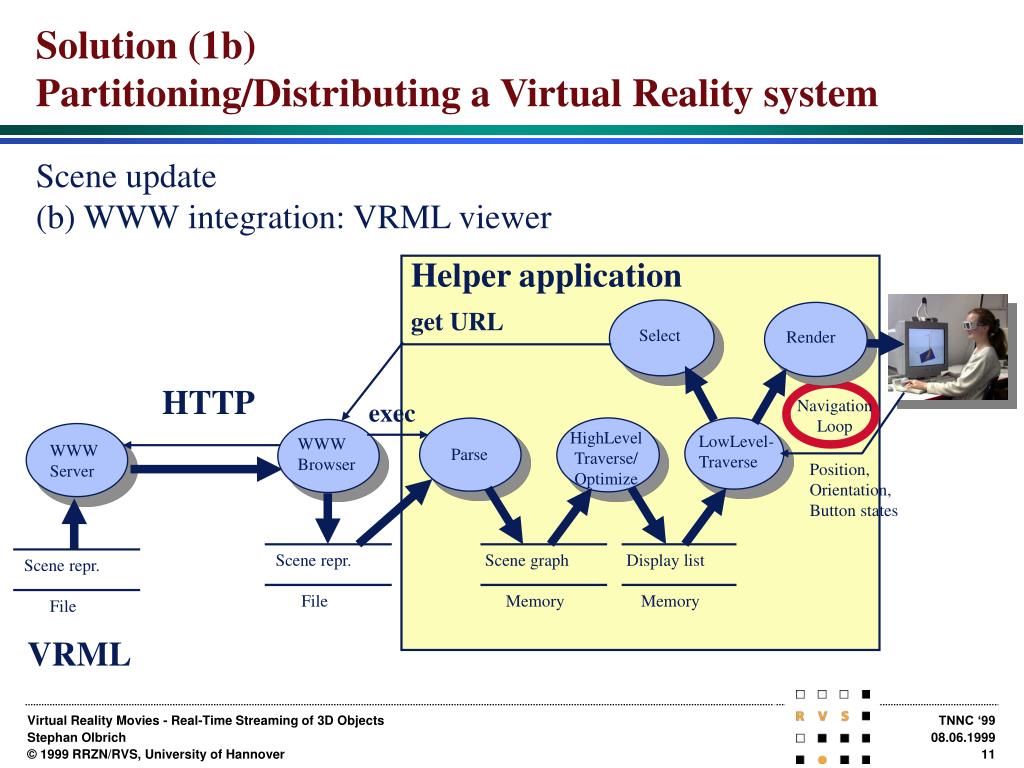Click the arrow from Render to user photo
Screen dimensions: 1024x768
[883, 343]
